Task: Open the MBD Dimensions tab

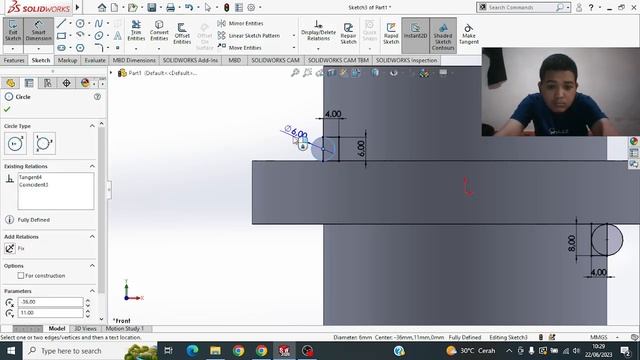Action: click(134, 60)
